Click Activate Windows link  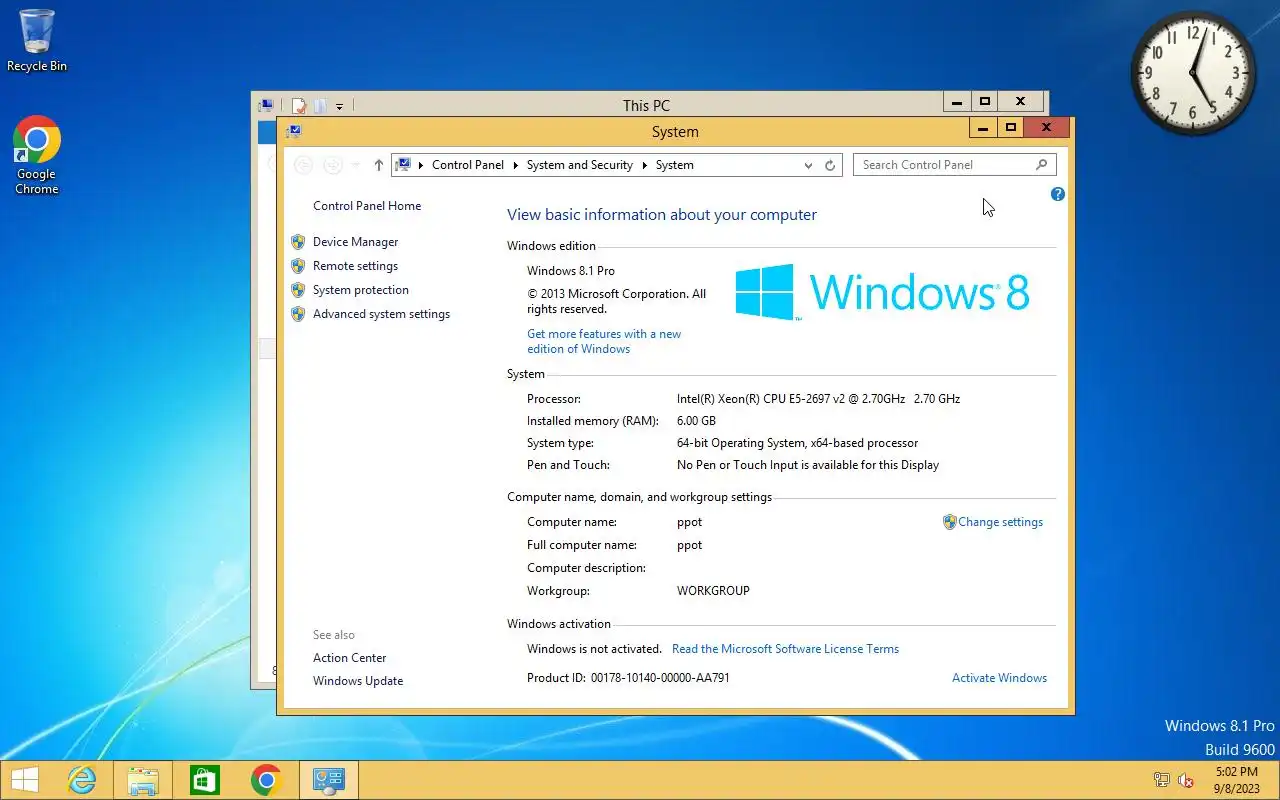pos(1000,678)
